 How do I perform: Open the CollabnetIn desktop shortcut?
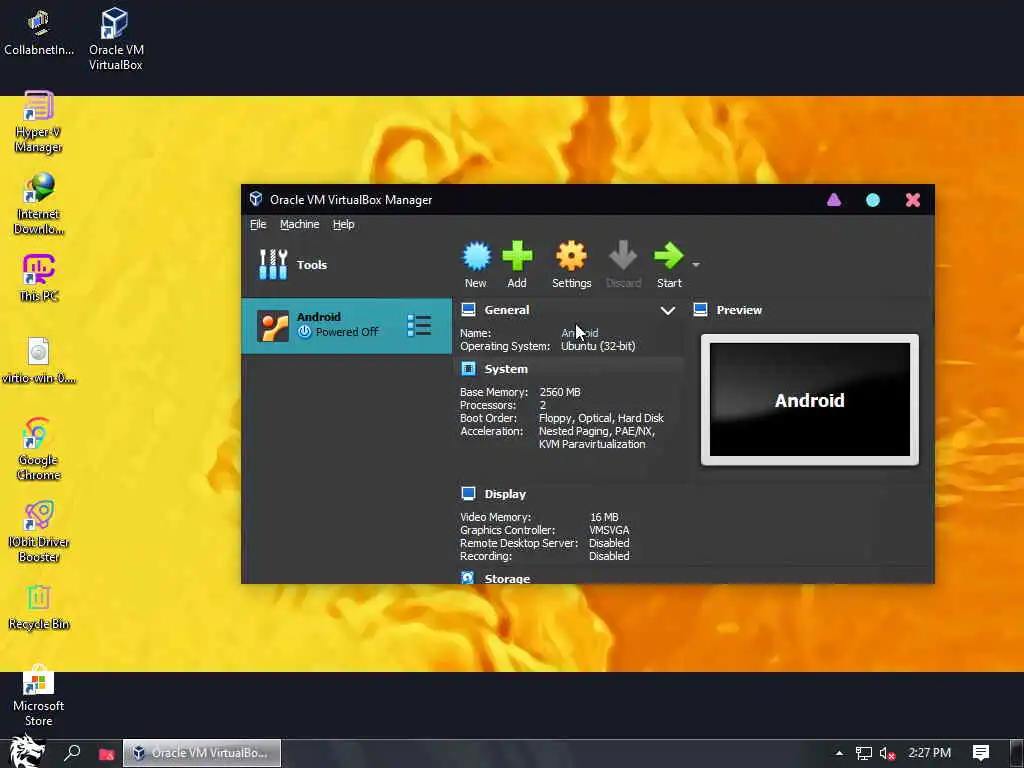point(39,32)
